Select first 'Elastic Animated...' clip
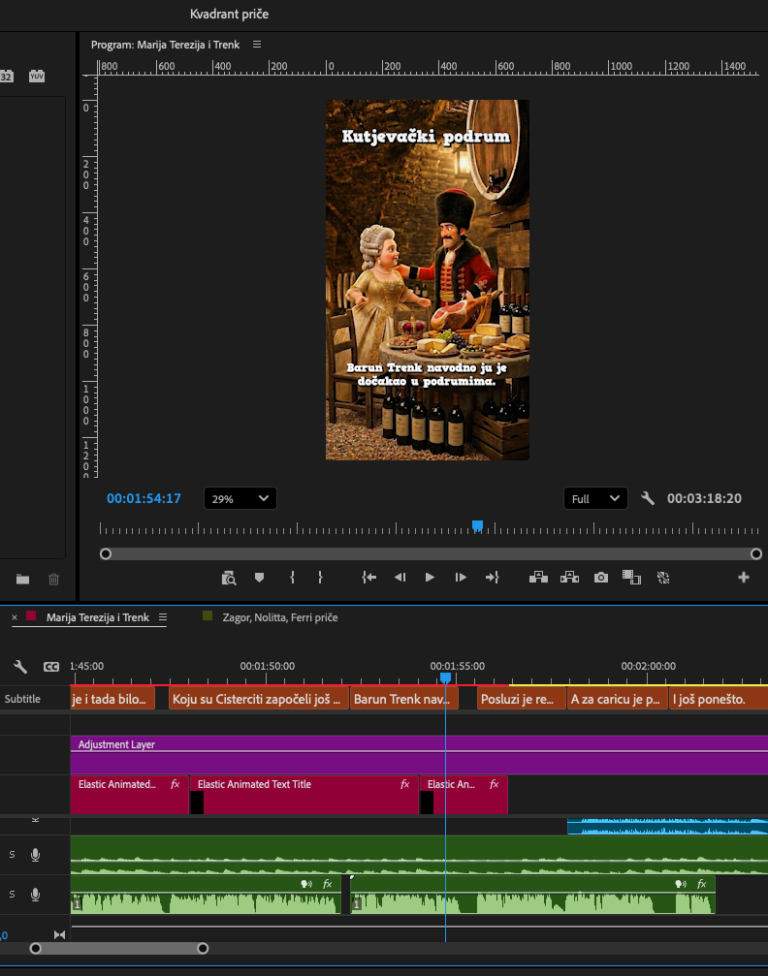The height and width of the screenshot is (976, 768). tap(129, 794)
